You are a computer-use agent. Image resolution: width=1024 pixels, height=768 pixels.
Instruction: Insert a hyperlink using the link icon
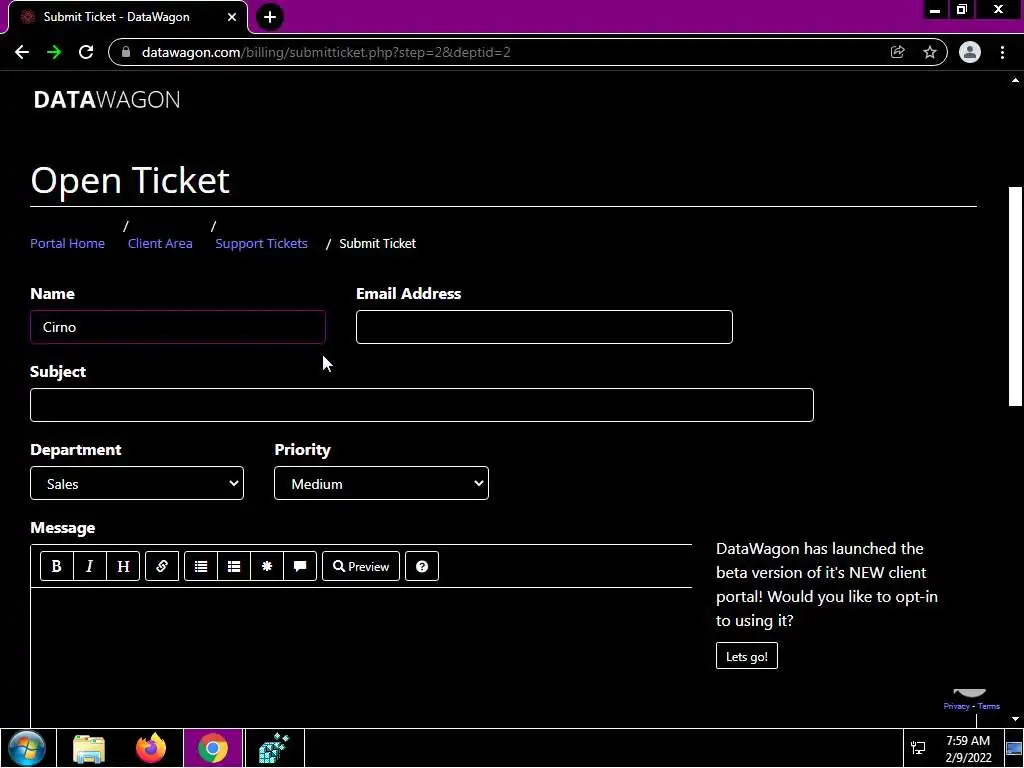click(x=162, y=566)
